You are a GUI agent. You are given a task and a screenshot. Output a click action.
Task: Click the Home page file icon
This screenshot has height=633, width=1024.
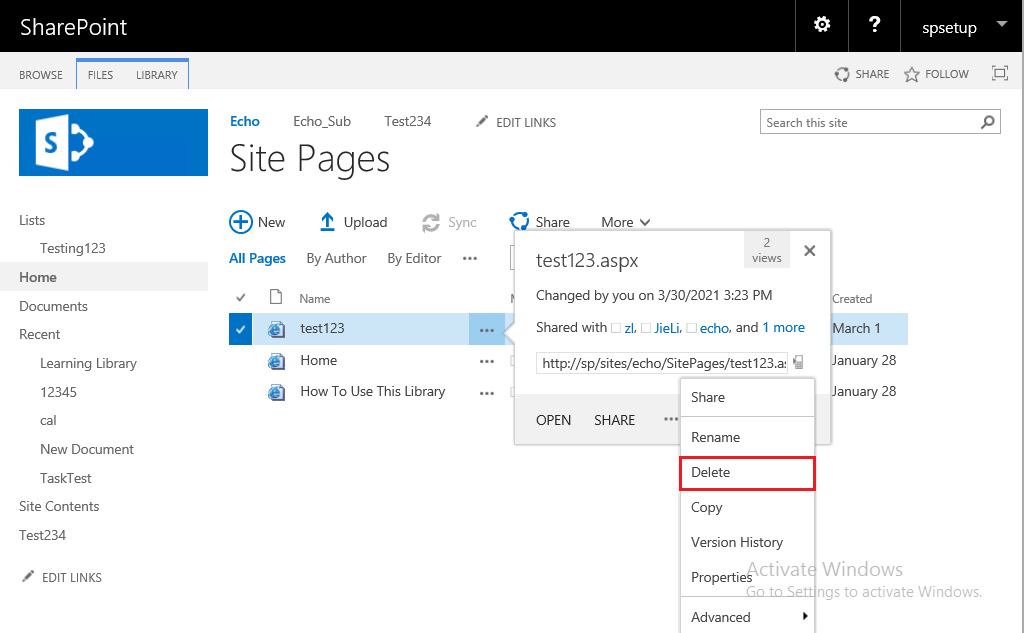pyautogui.click(x=277, y=361)
